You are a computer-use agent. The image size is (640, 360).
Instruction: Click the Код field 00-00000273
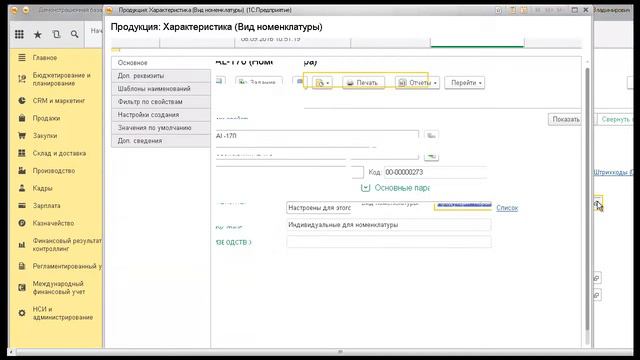click(x=435, y=172)
